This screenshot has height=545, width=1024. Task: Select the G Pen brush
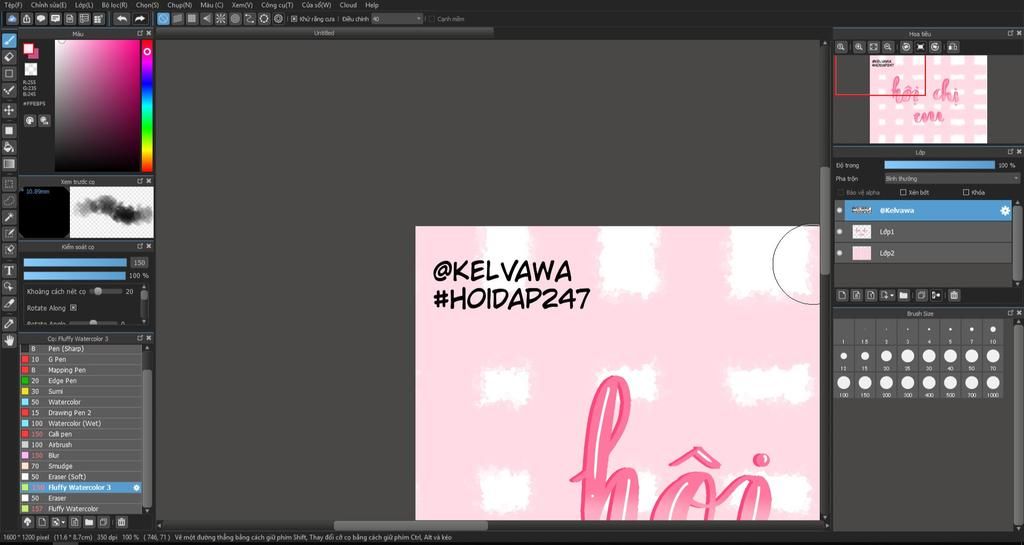pyautogui.click(x=81, y=360)
